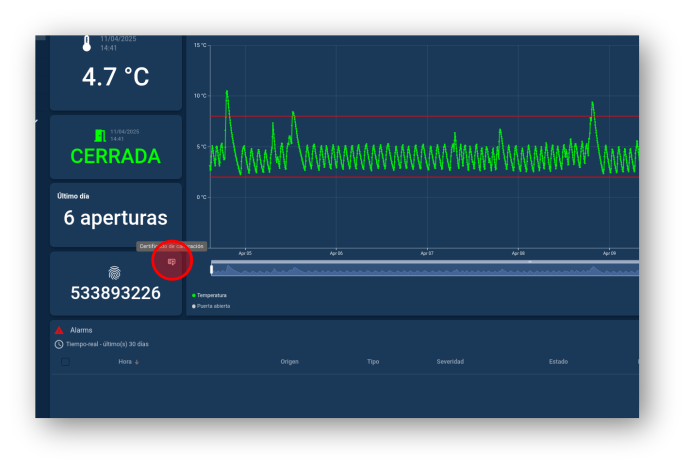This screenshot has height=461, width=682.
Task: Tick the select-all alarms checkbox
Action: click(66, 362)
